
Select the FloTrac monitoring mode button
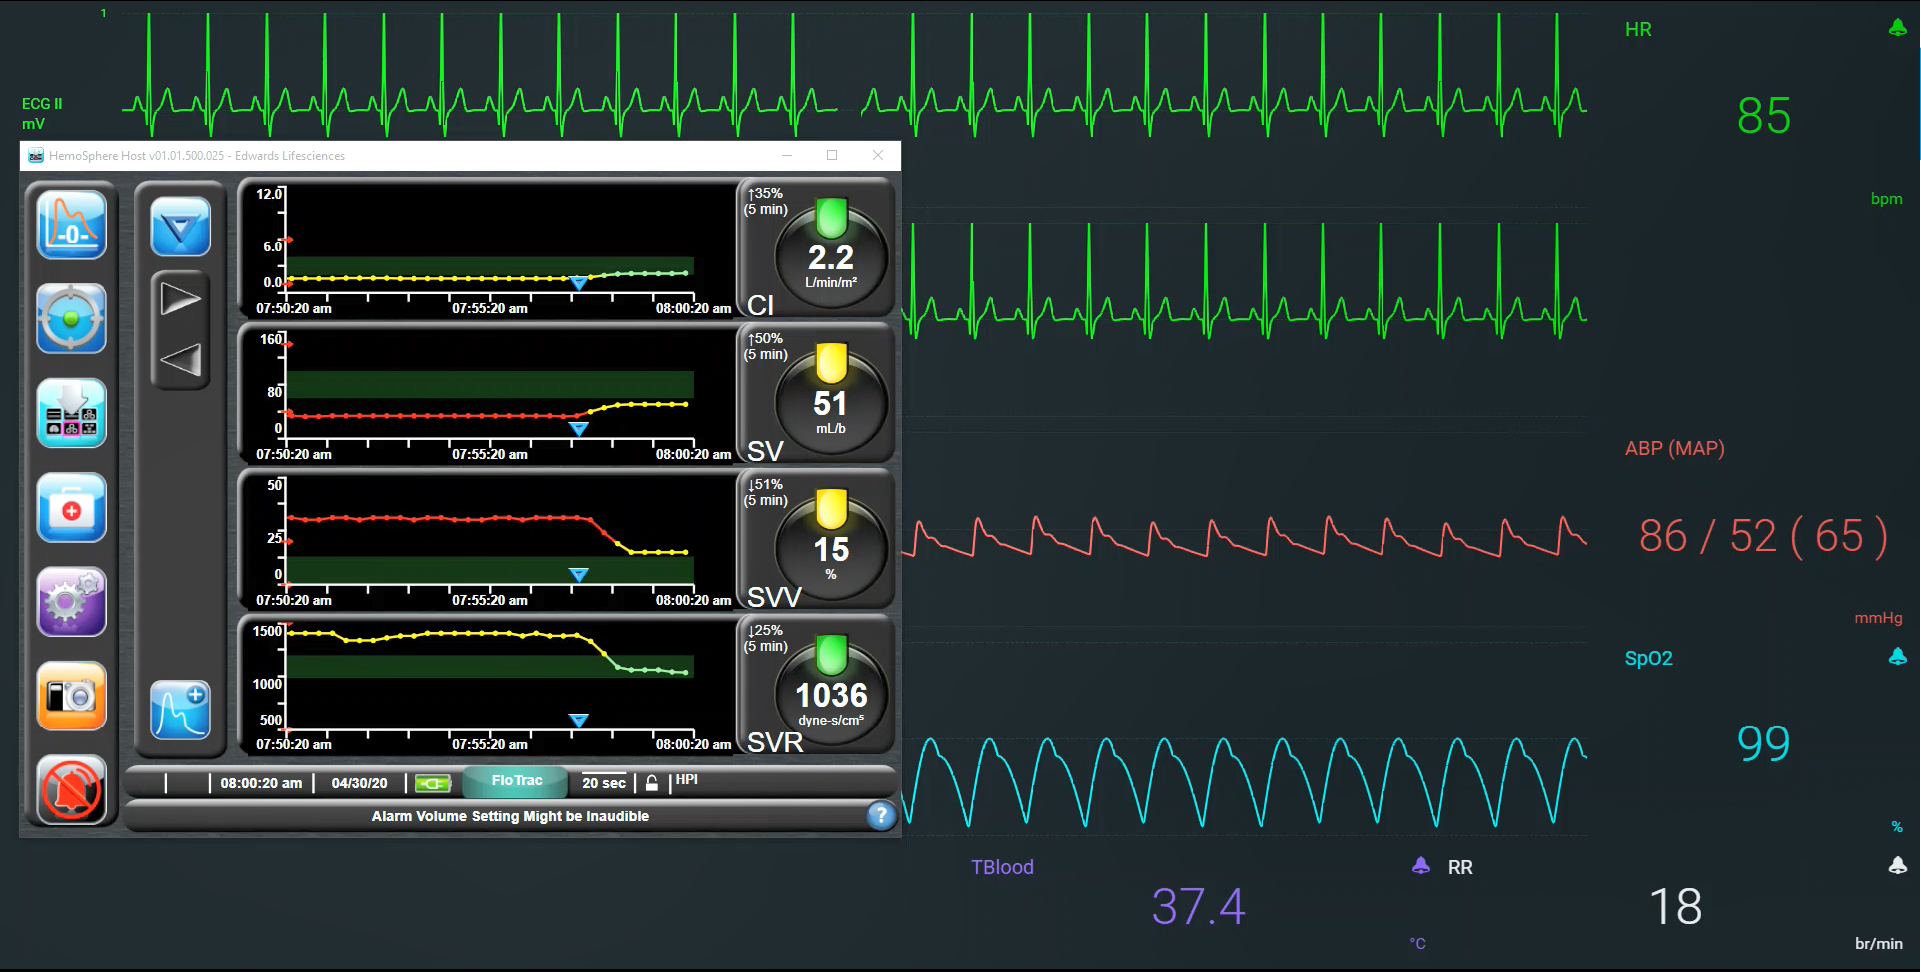tap(516, 781)
